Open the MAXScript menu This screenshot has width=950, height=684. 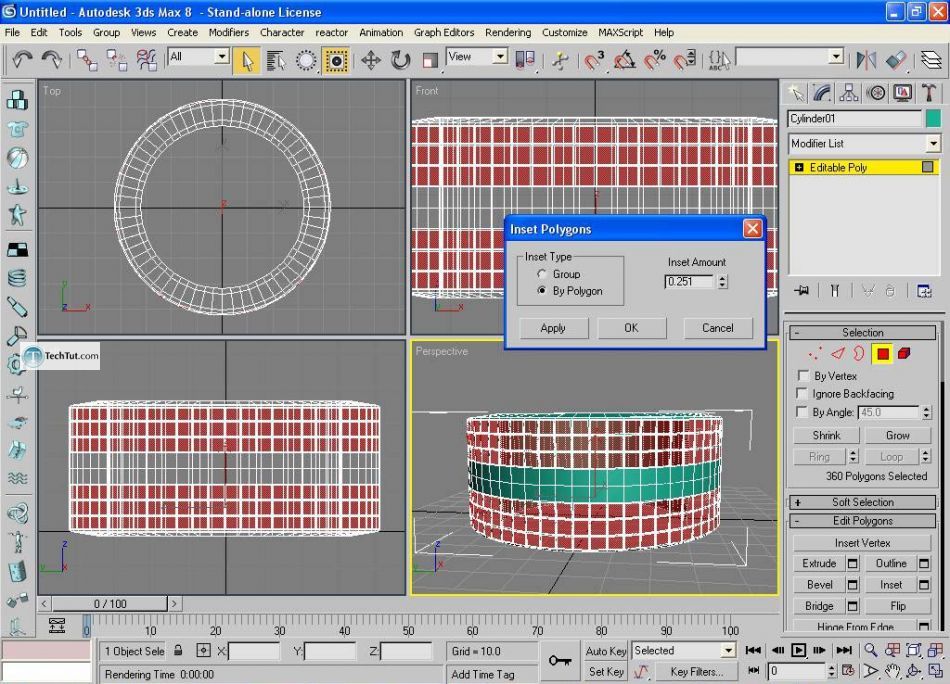(620, 32)
